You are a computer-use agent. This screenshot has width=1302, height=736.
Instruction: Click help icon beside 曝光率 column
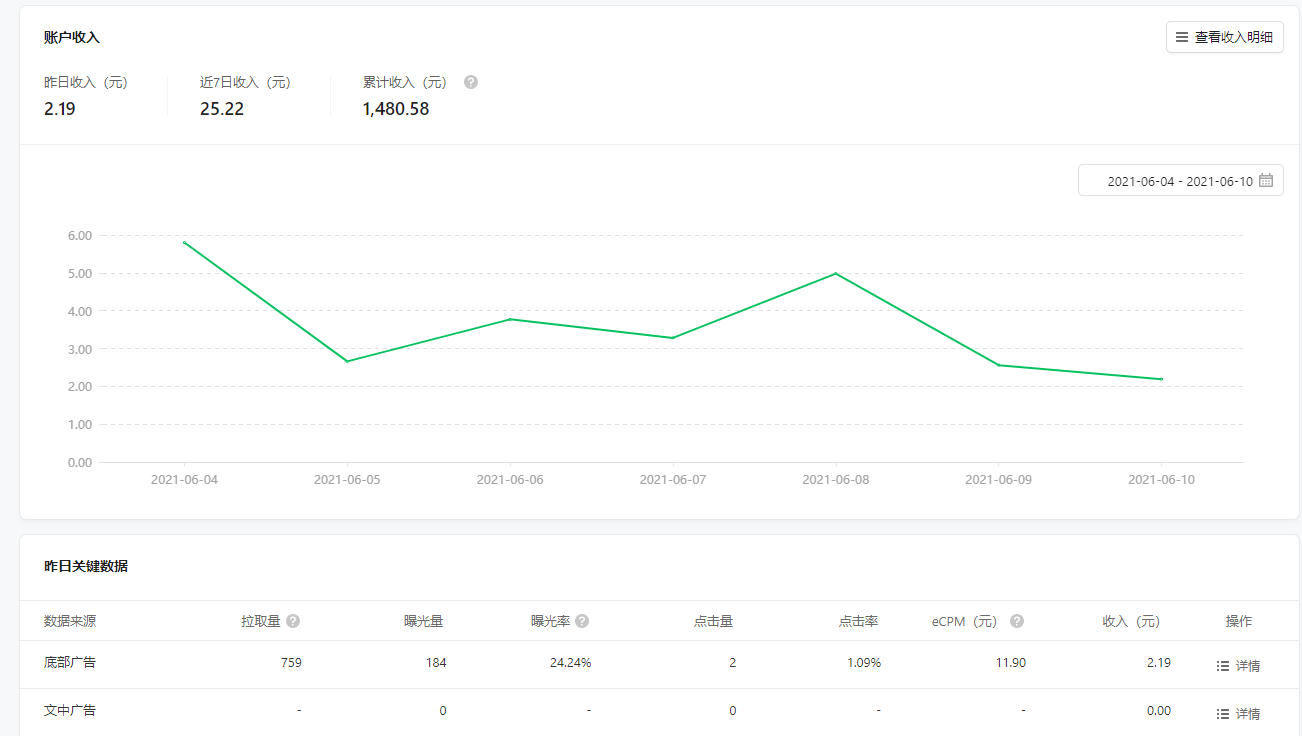pos(582,621)
